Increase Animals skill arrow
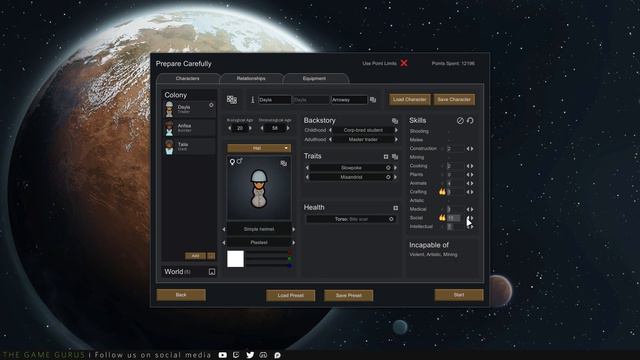640x360 pixels. (472, 183)
